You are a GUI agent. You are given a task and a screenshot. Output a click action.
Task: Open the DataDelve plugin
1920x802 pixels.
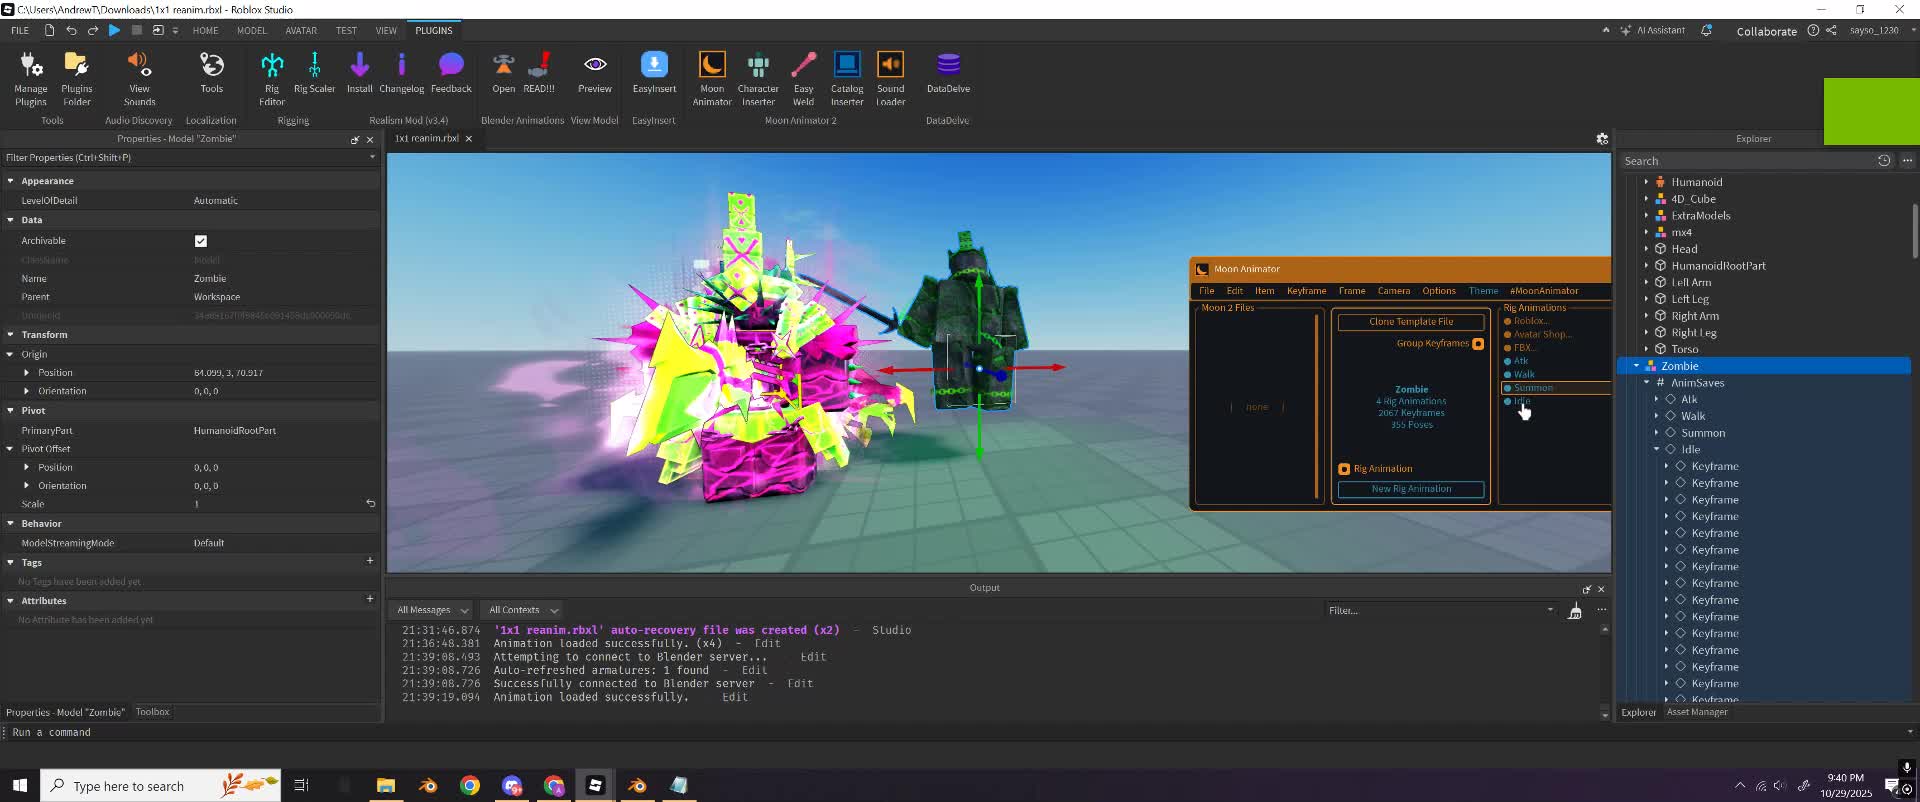click(x=948, y=73)
